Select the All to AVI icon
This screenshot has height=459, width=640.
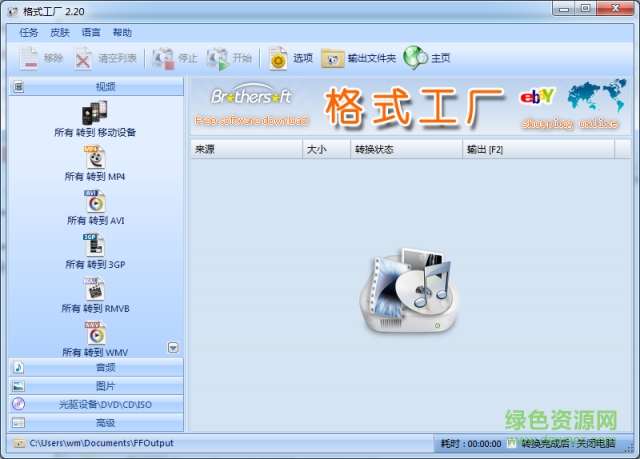[95, 201]
